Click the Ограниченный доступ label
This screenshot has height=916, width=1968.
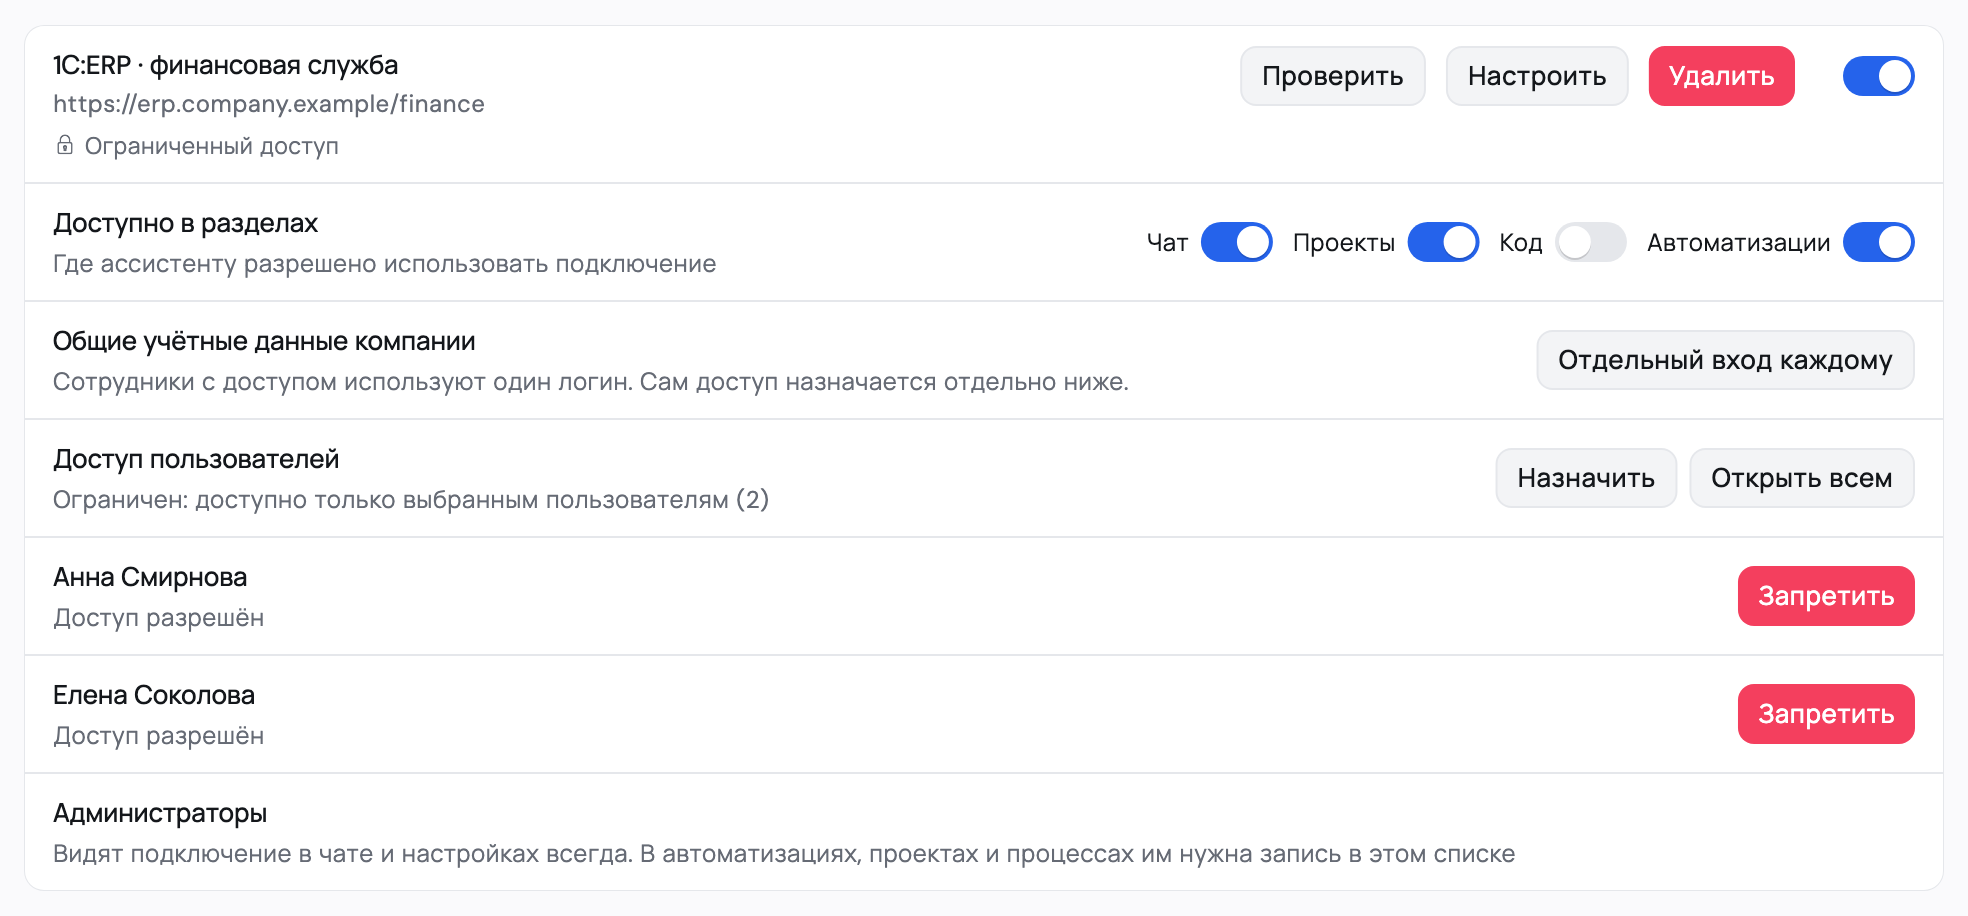pyautogui.click(x=212, y=146)
